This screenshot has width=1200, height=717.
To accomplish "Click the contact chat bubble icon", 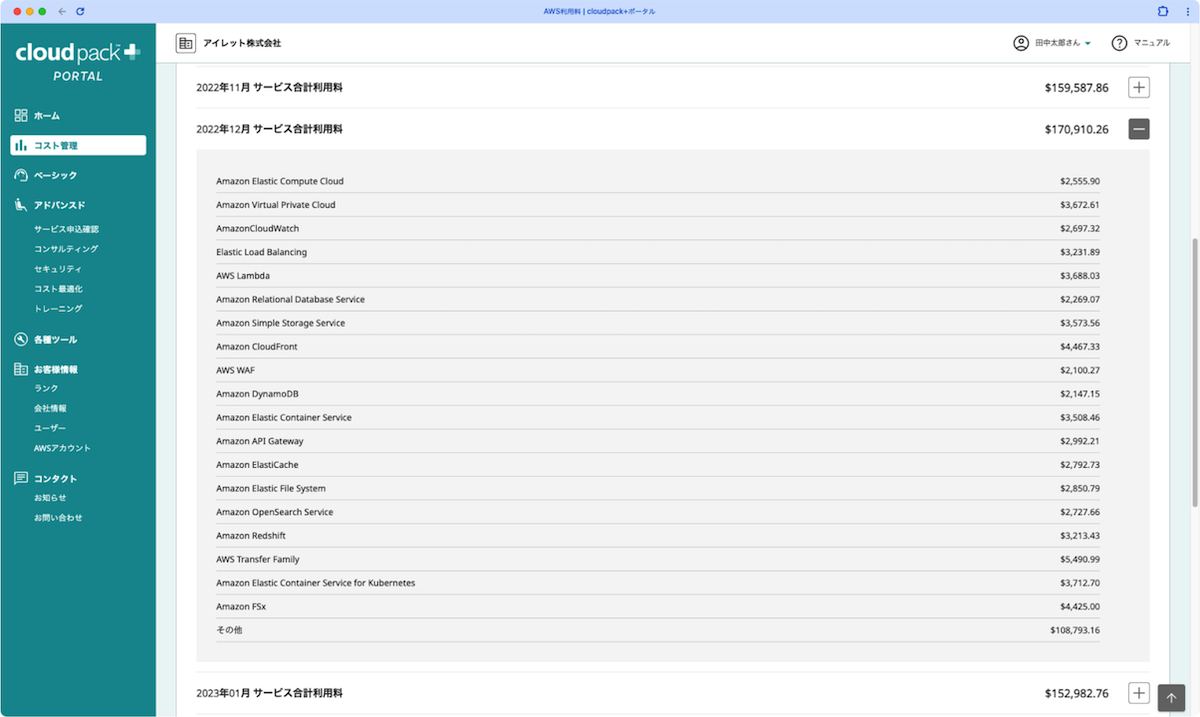I will coord(21,479).
